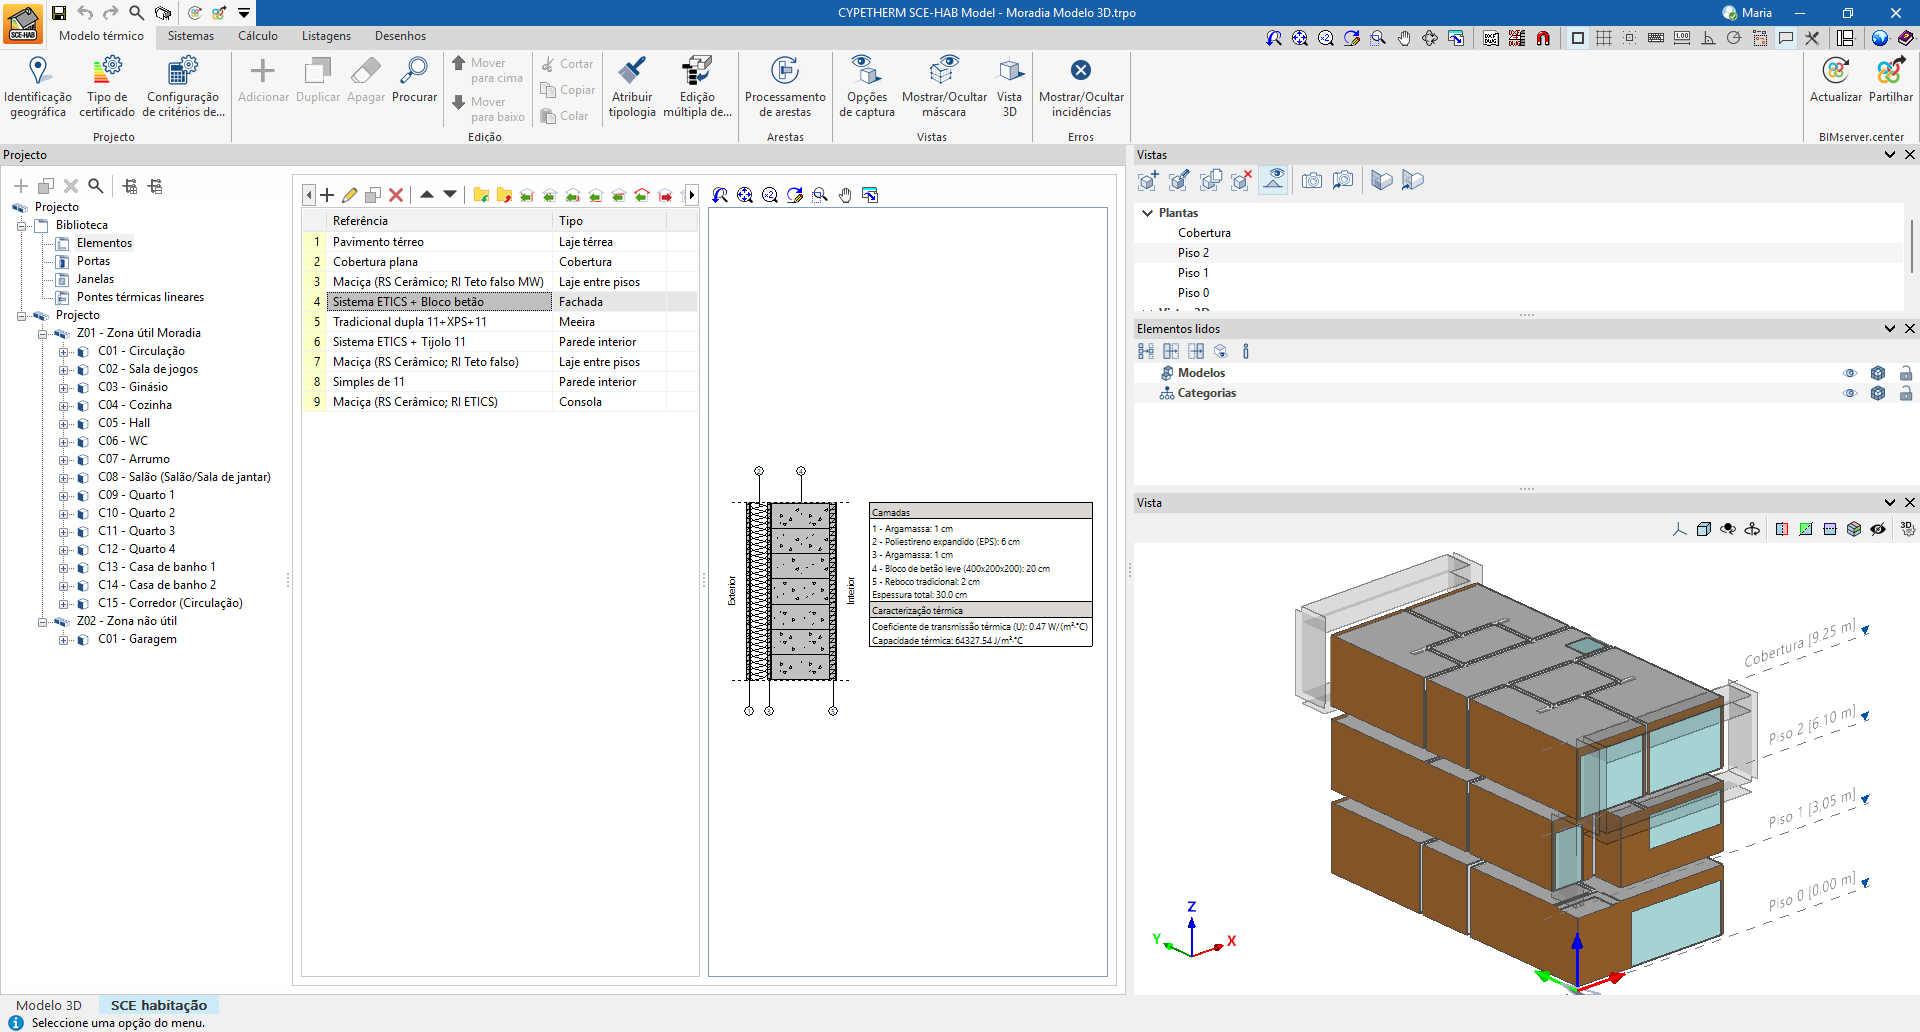The height and width of the screenshot is (1032, 1920).
Task: Toggle visibility eye for Modelos
Action: 1850,373
